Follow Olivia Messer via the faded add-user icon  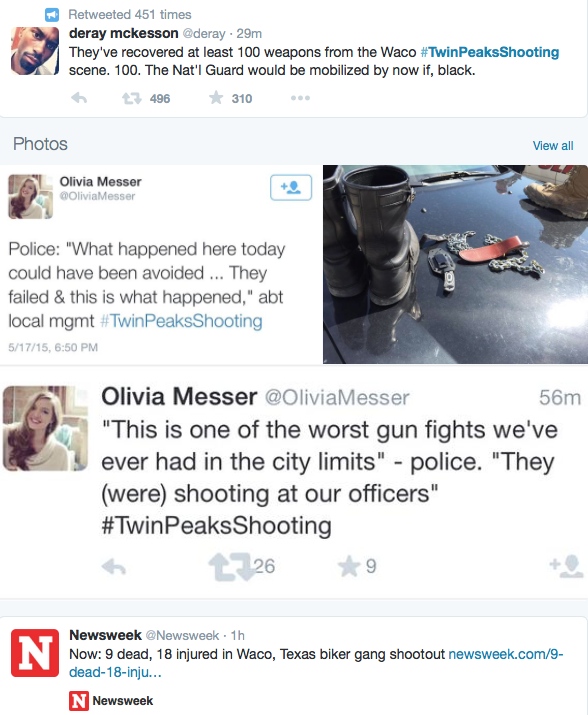click(x=566, y=566)
